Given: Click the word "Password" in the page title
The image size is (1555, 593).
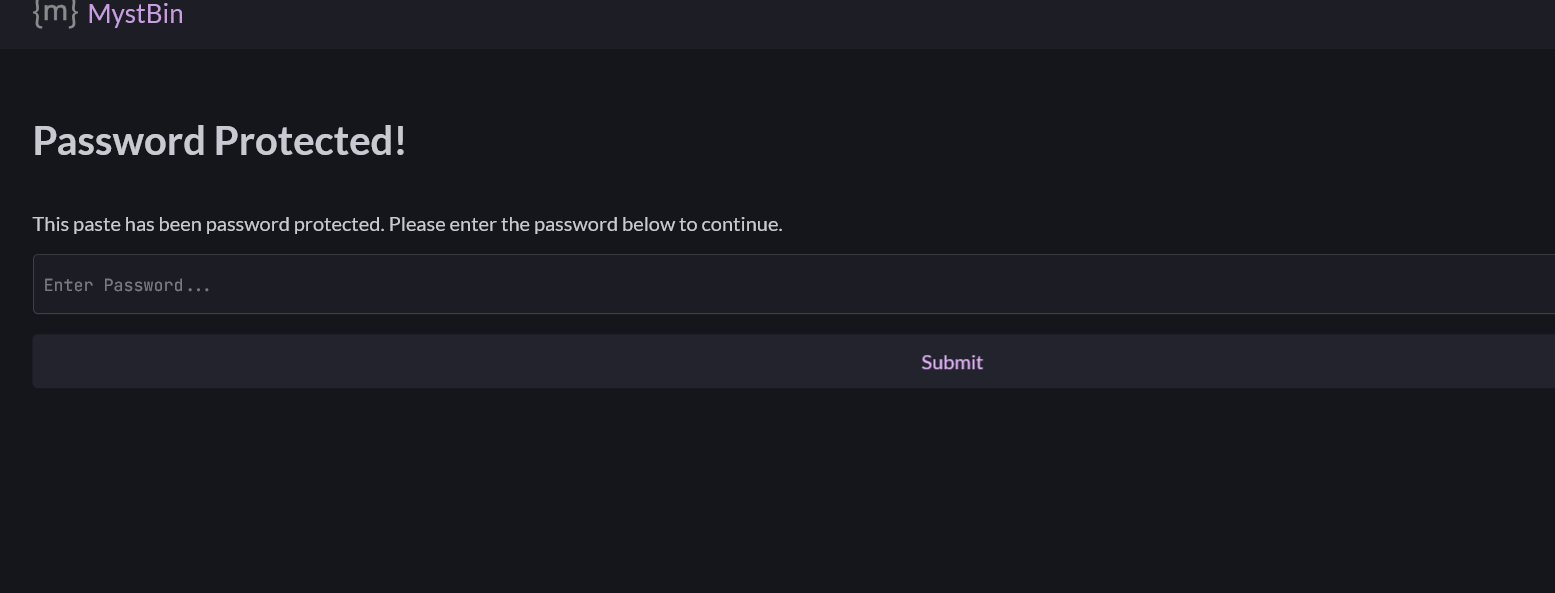Looking at the screenshot, I should tap(119, 141).
